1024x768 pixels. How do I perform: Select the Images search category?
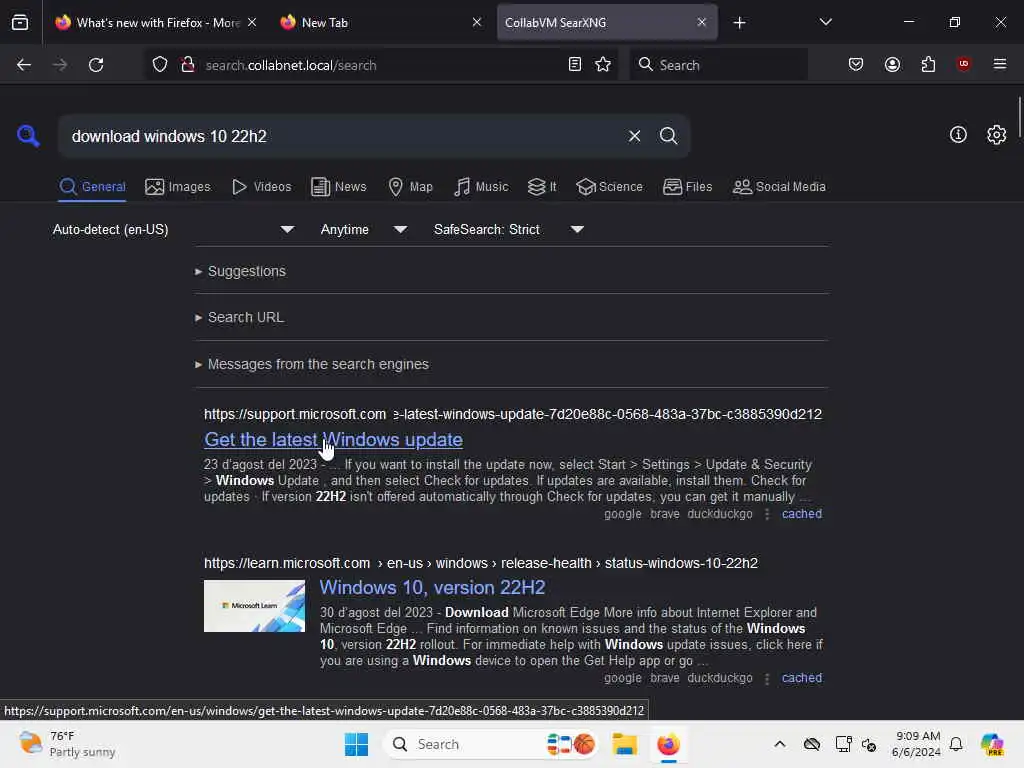(x=178, y=187)
